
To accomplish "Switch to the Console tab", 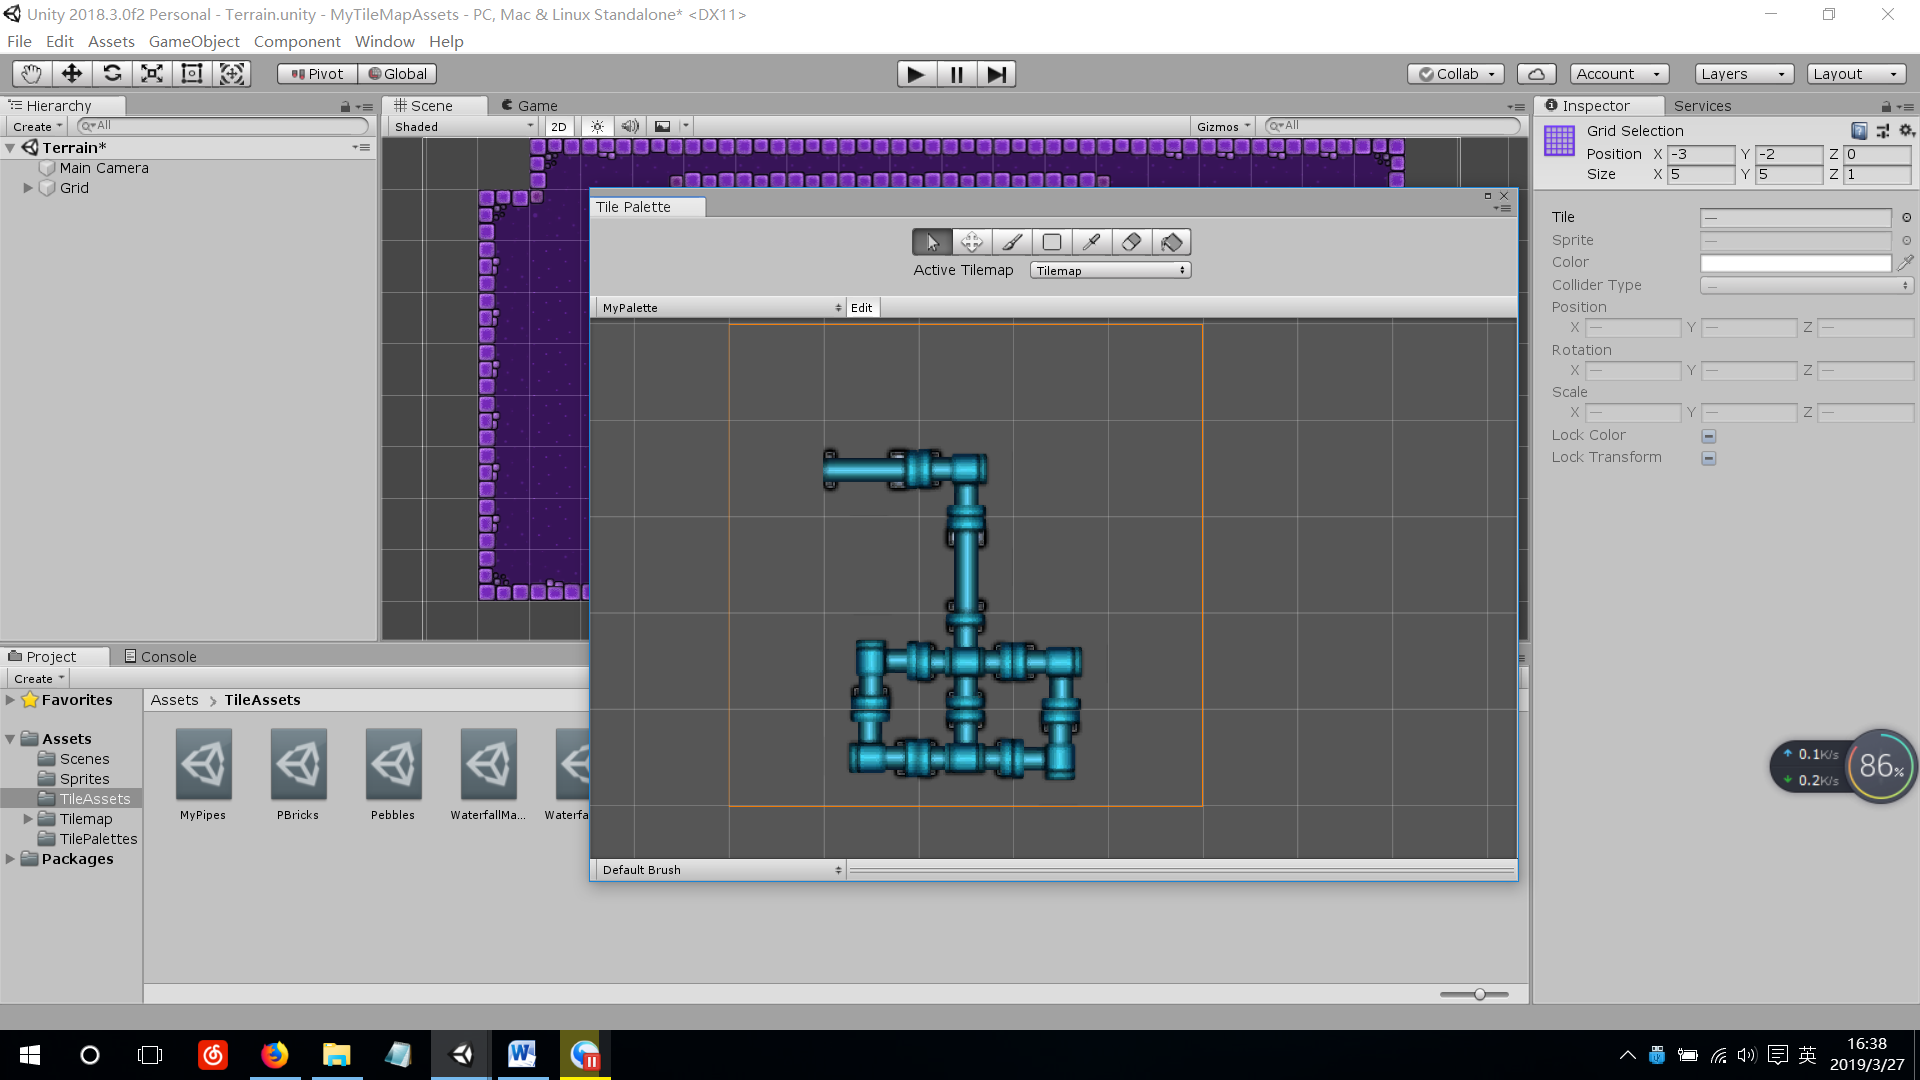I will (160, 656).
